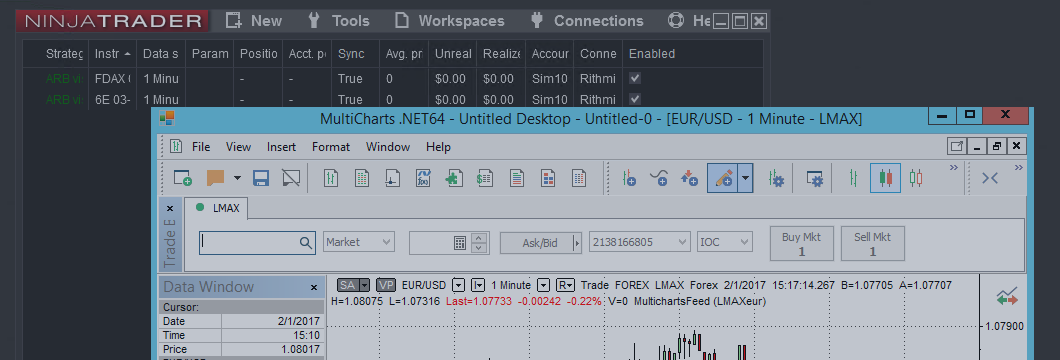Sort by Instrument column in NinjaTrader
Screen dimensions: 1060x360
tap(113, 53)
